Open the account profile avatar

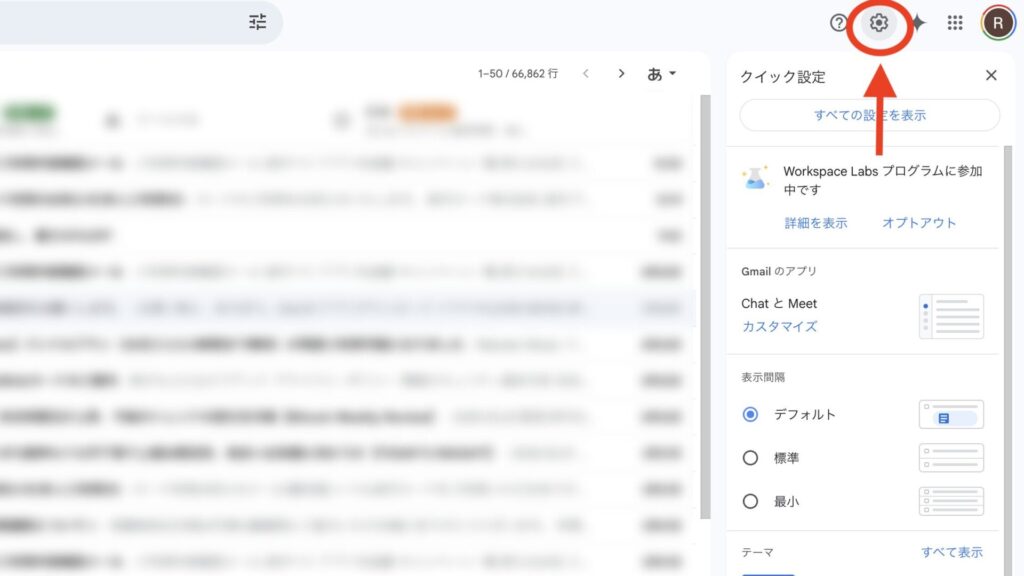[996, 22]
